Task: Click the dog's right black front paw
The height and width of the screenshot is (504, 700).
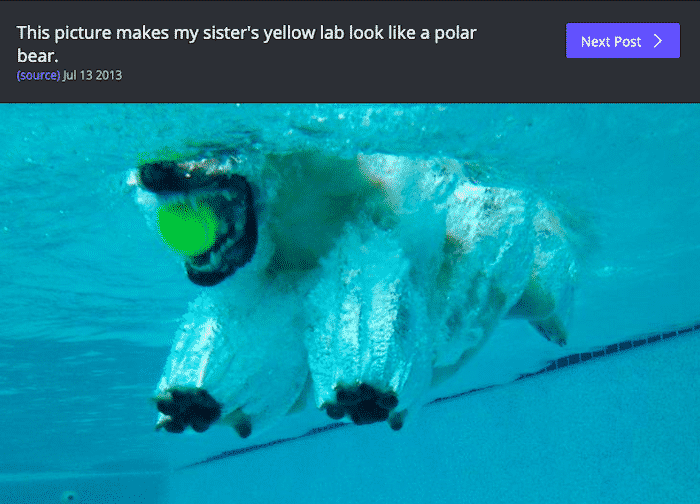Action: click(362, 403)
